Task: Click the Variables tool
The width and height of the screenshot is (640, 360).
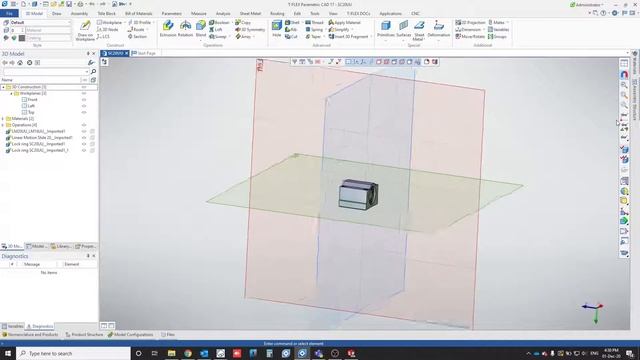Action: pos(498,29)
